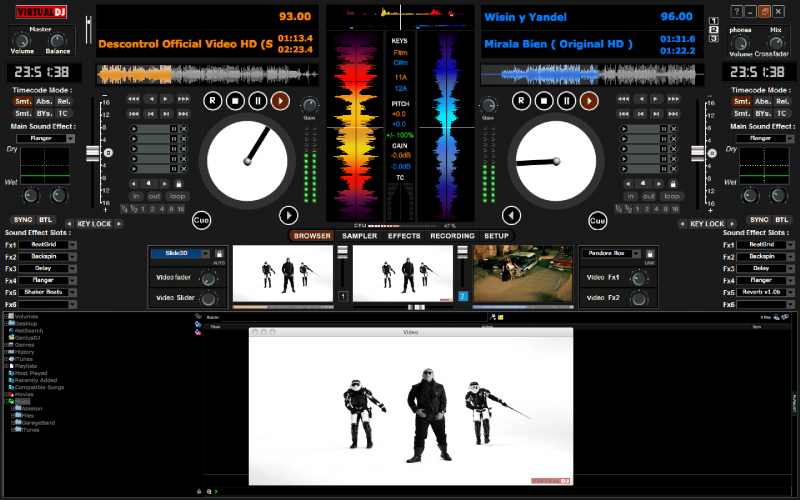Image resolution: width=800 pixels, height=500 pixels.
Task: Open right Fx5 Reverb v1.0b dropdown
Action: [x=766, y=292]
